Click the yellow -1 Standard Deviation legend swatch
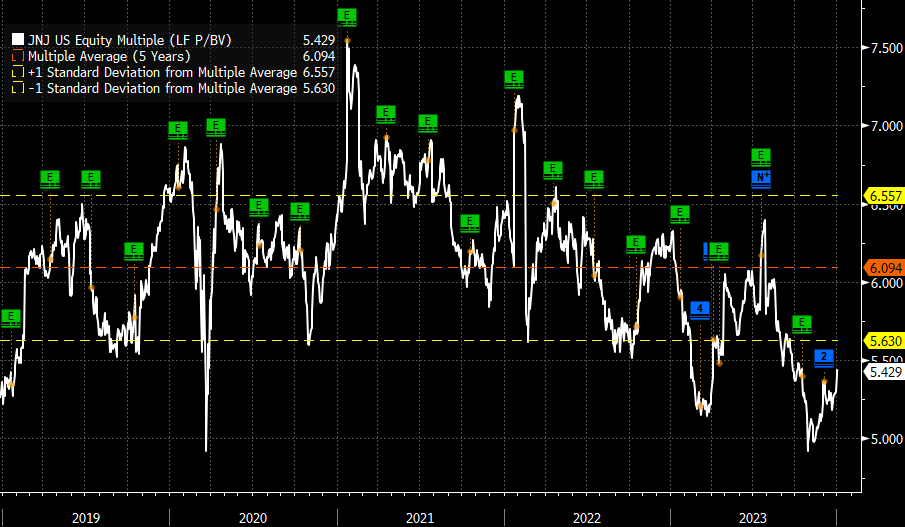Screen dimensions: 905x527 point(18,88)
